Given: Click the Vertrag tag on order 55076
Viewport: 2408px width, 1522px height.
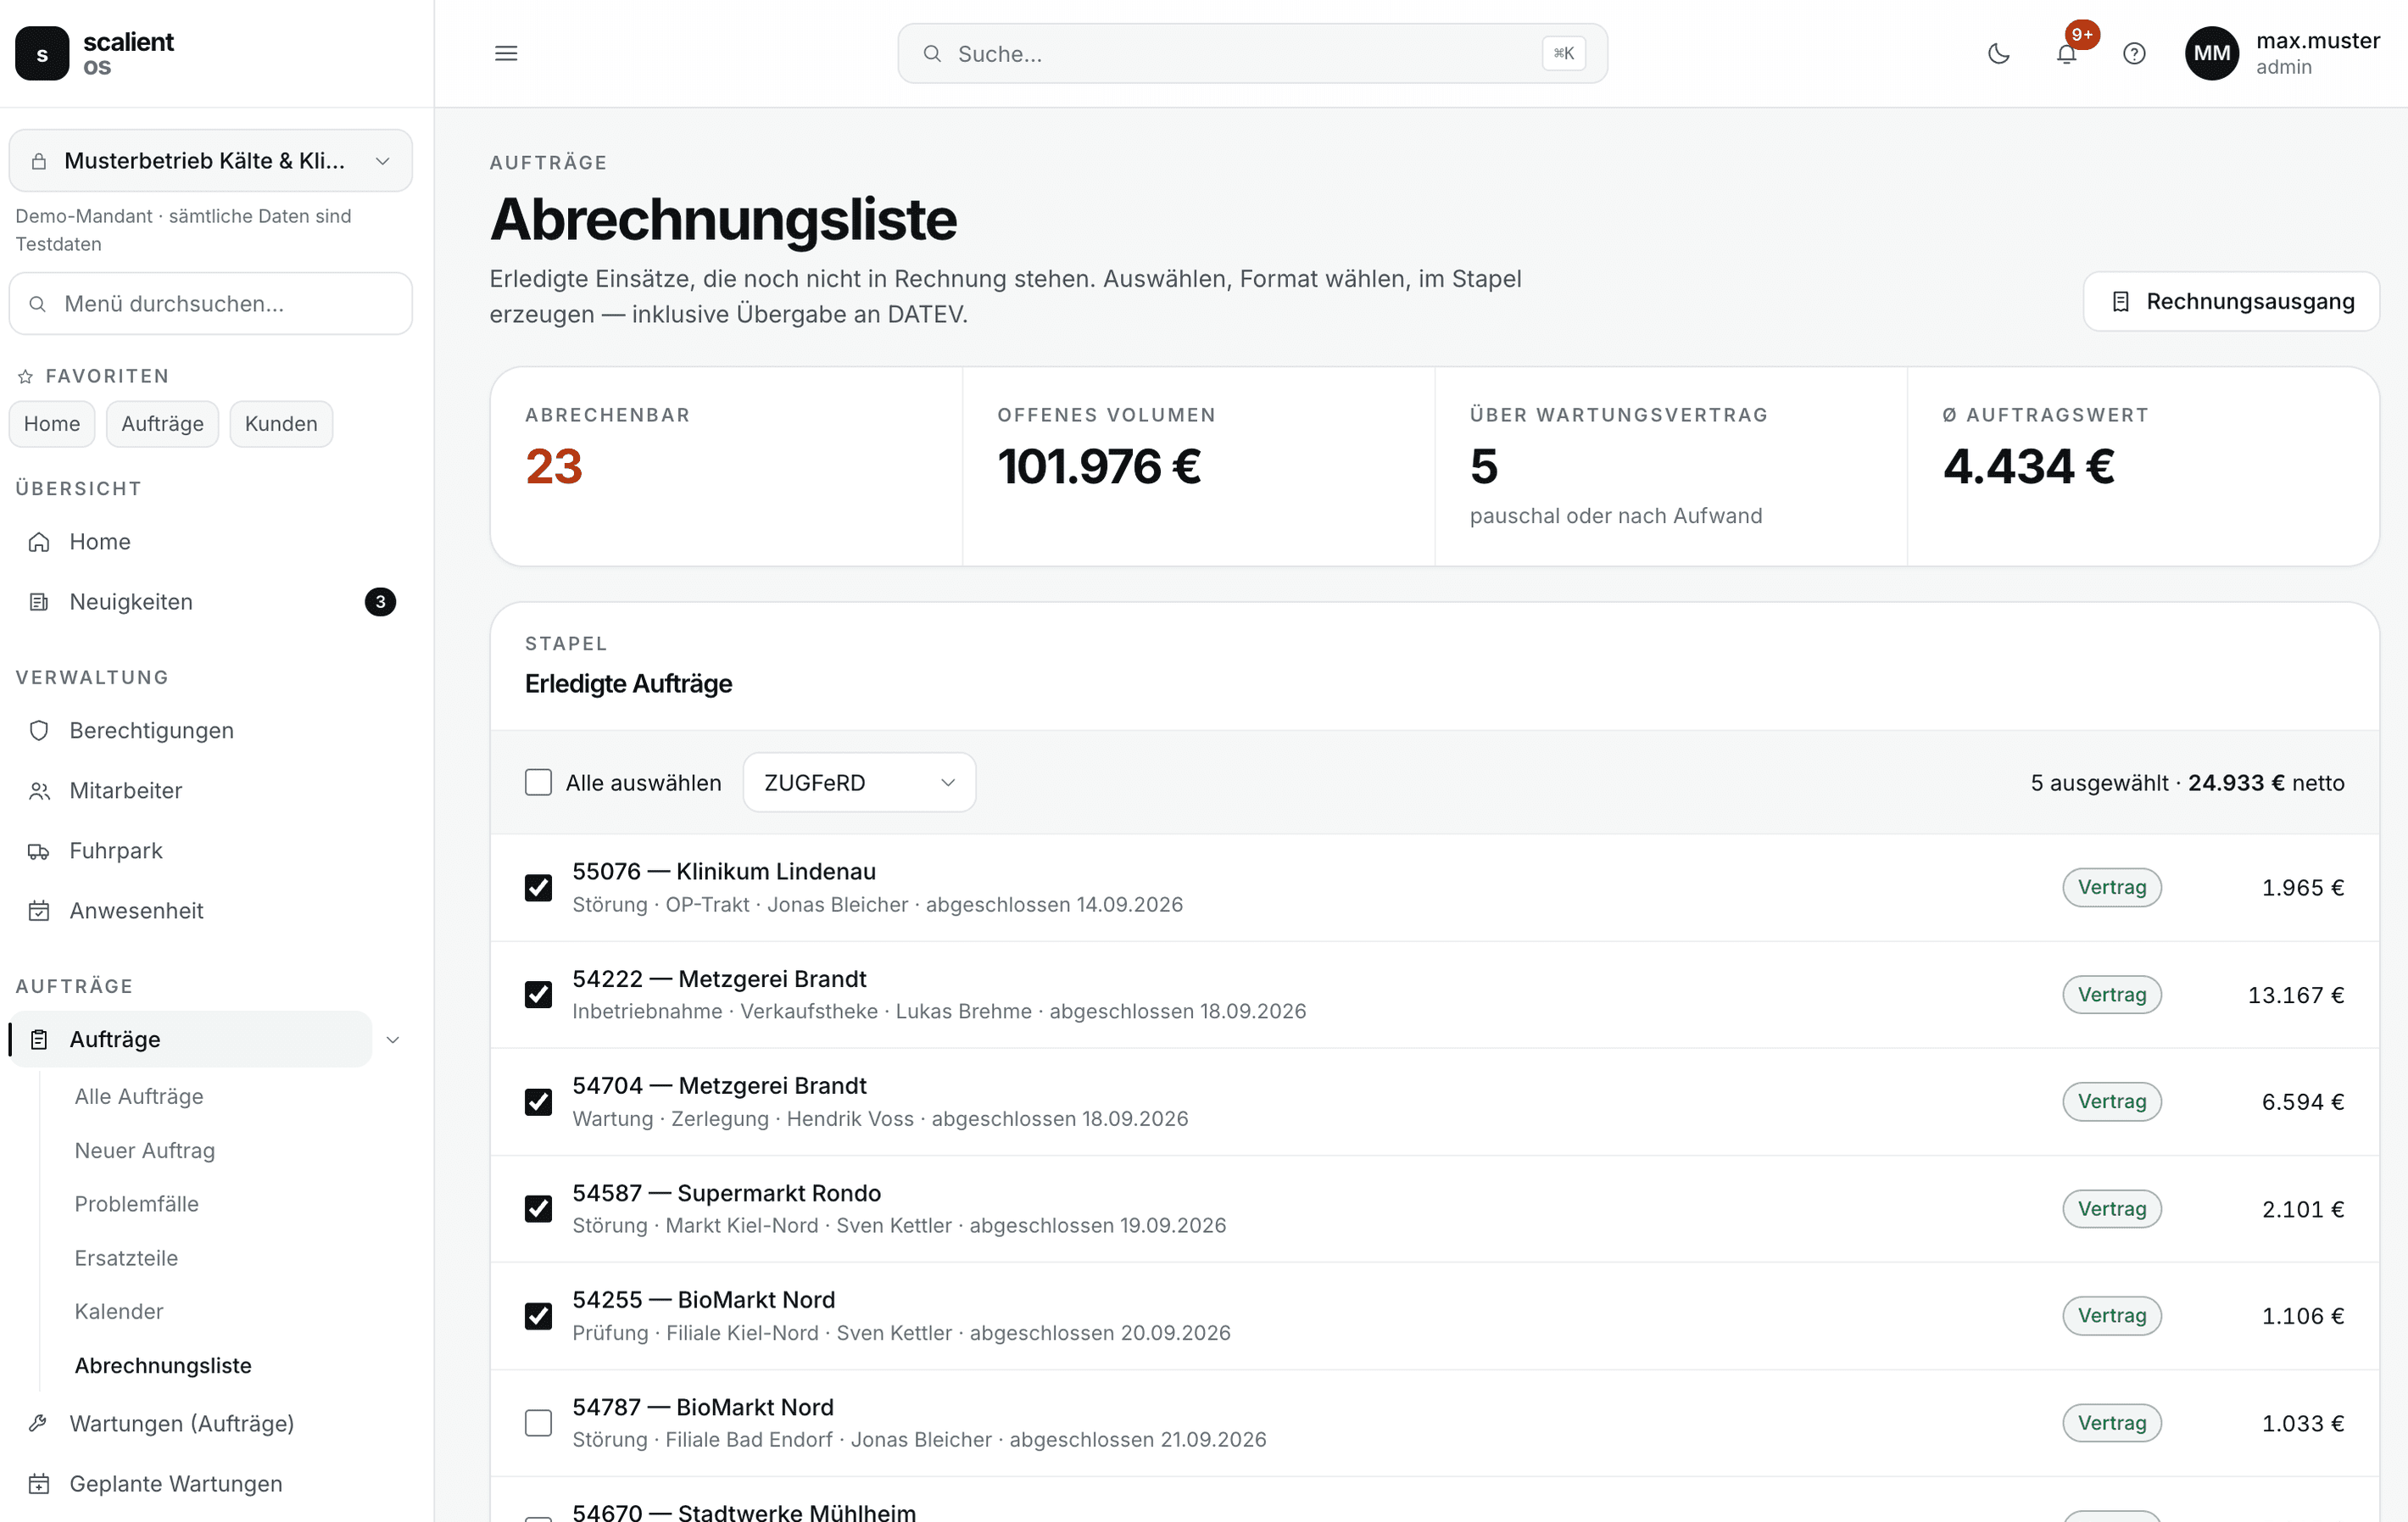Looking at the screenshot, I should pos(2112,887).
